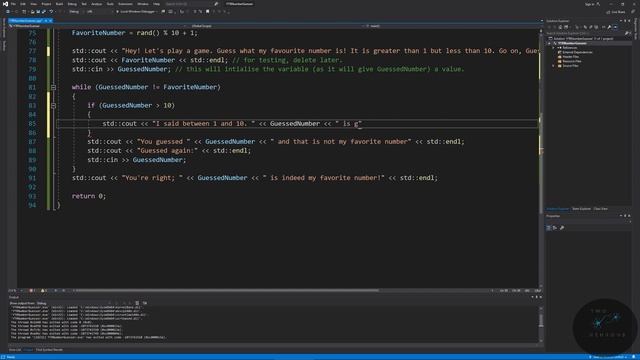The image size is (640, 360).
Task: Start Local Windows Debugger
Action: point(136,12)
